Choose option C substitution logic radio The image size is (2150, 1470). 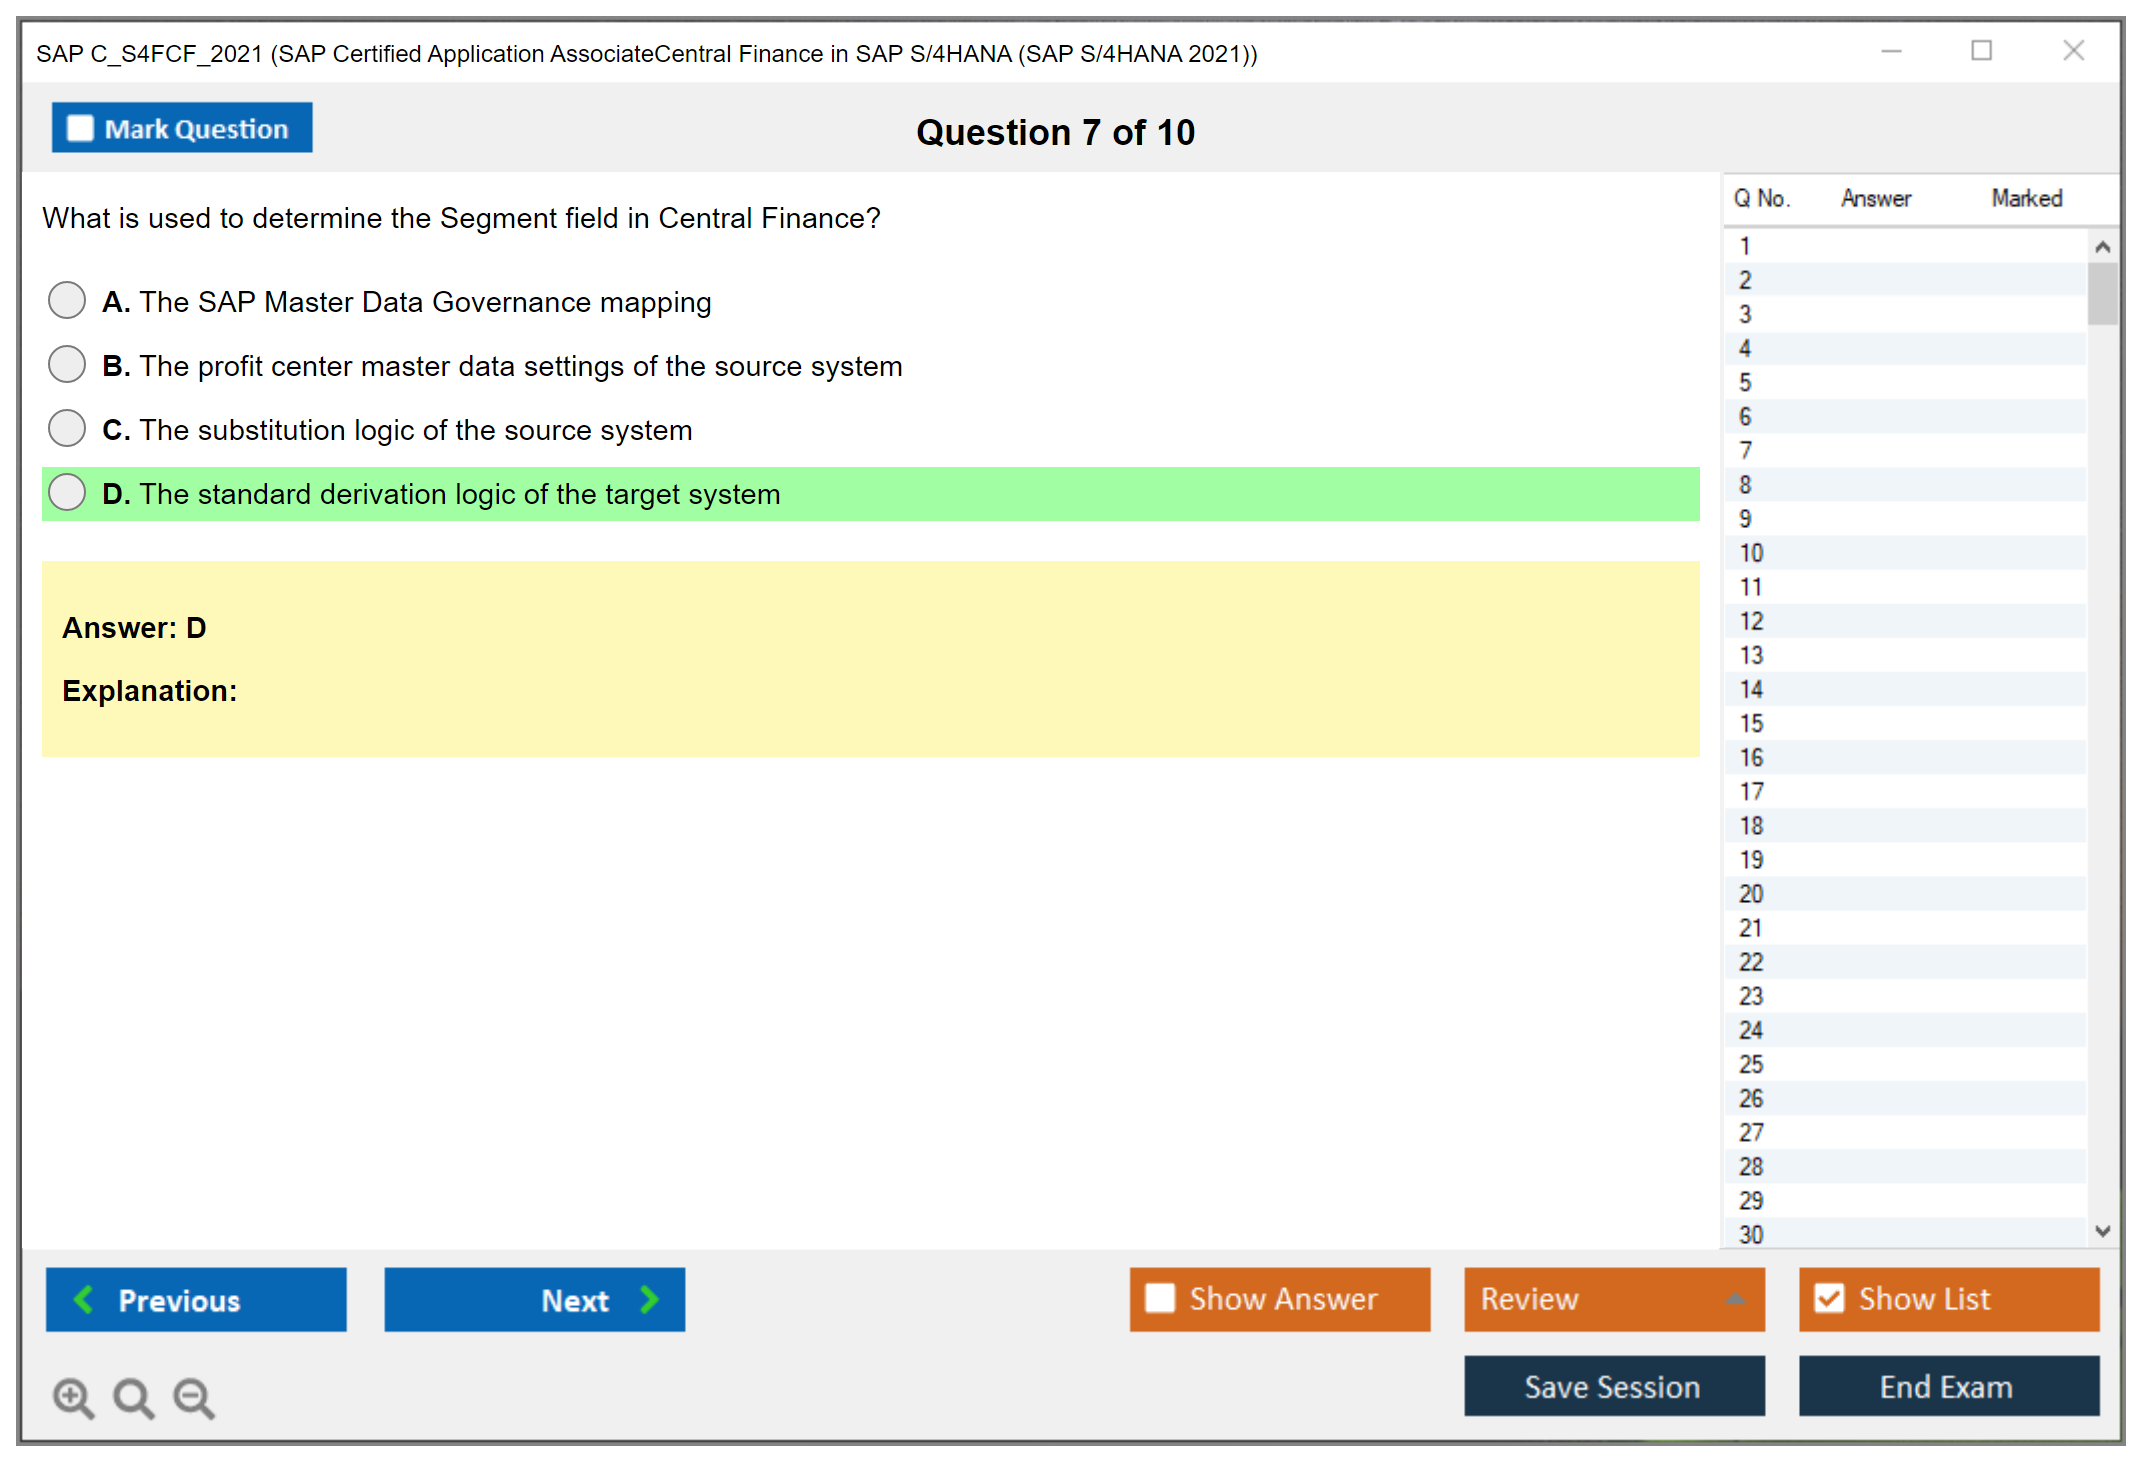coord(67,428)
